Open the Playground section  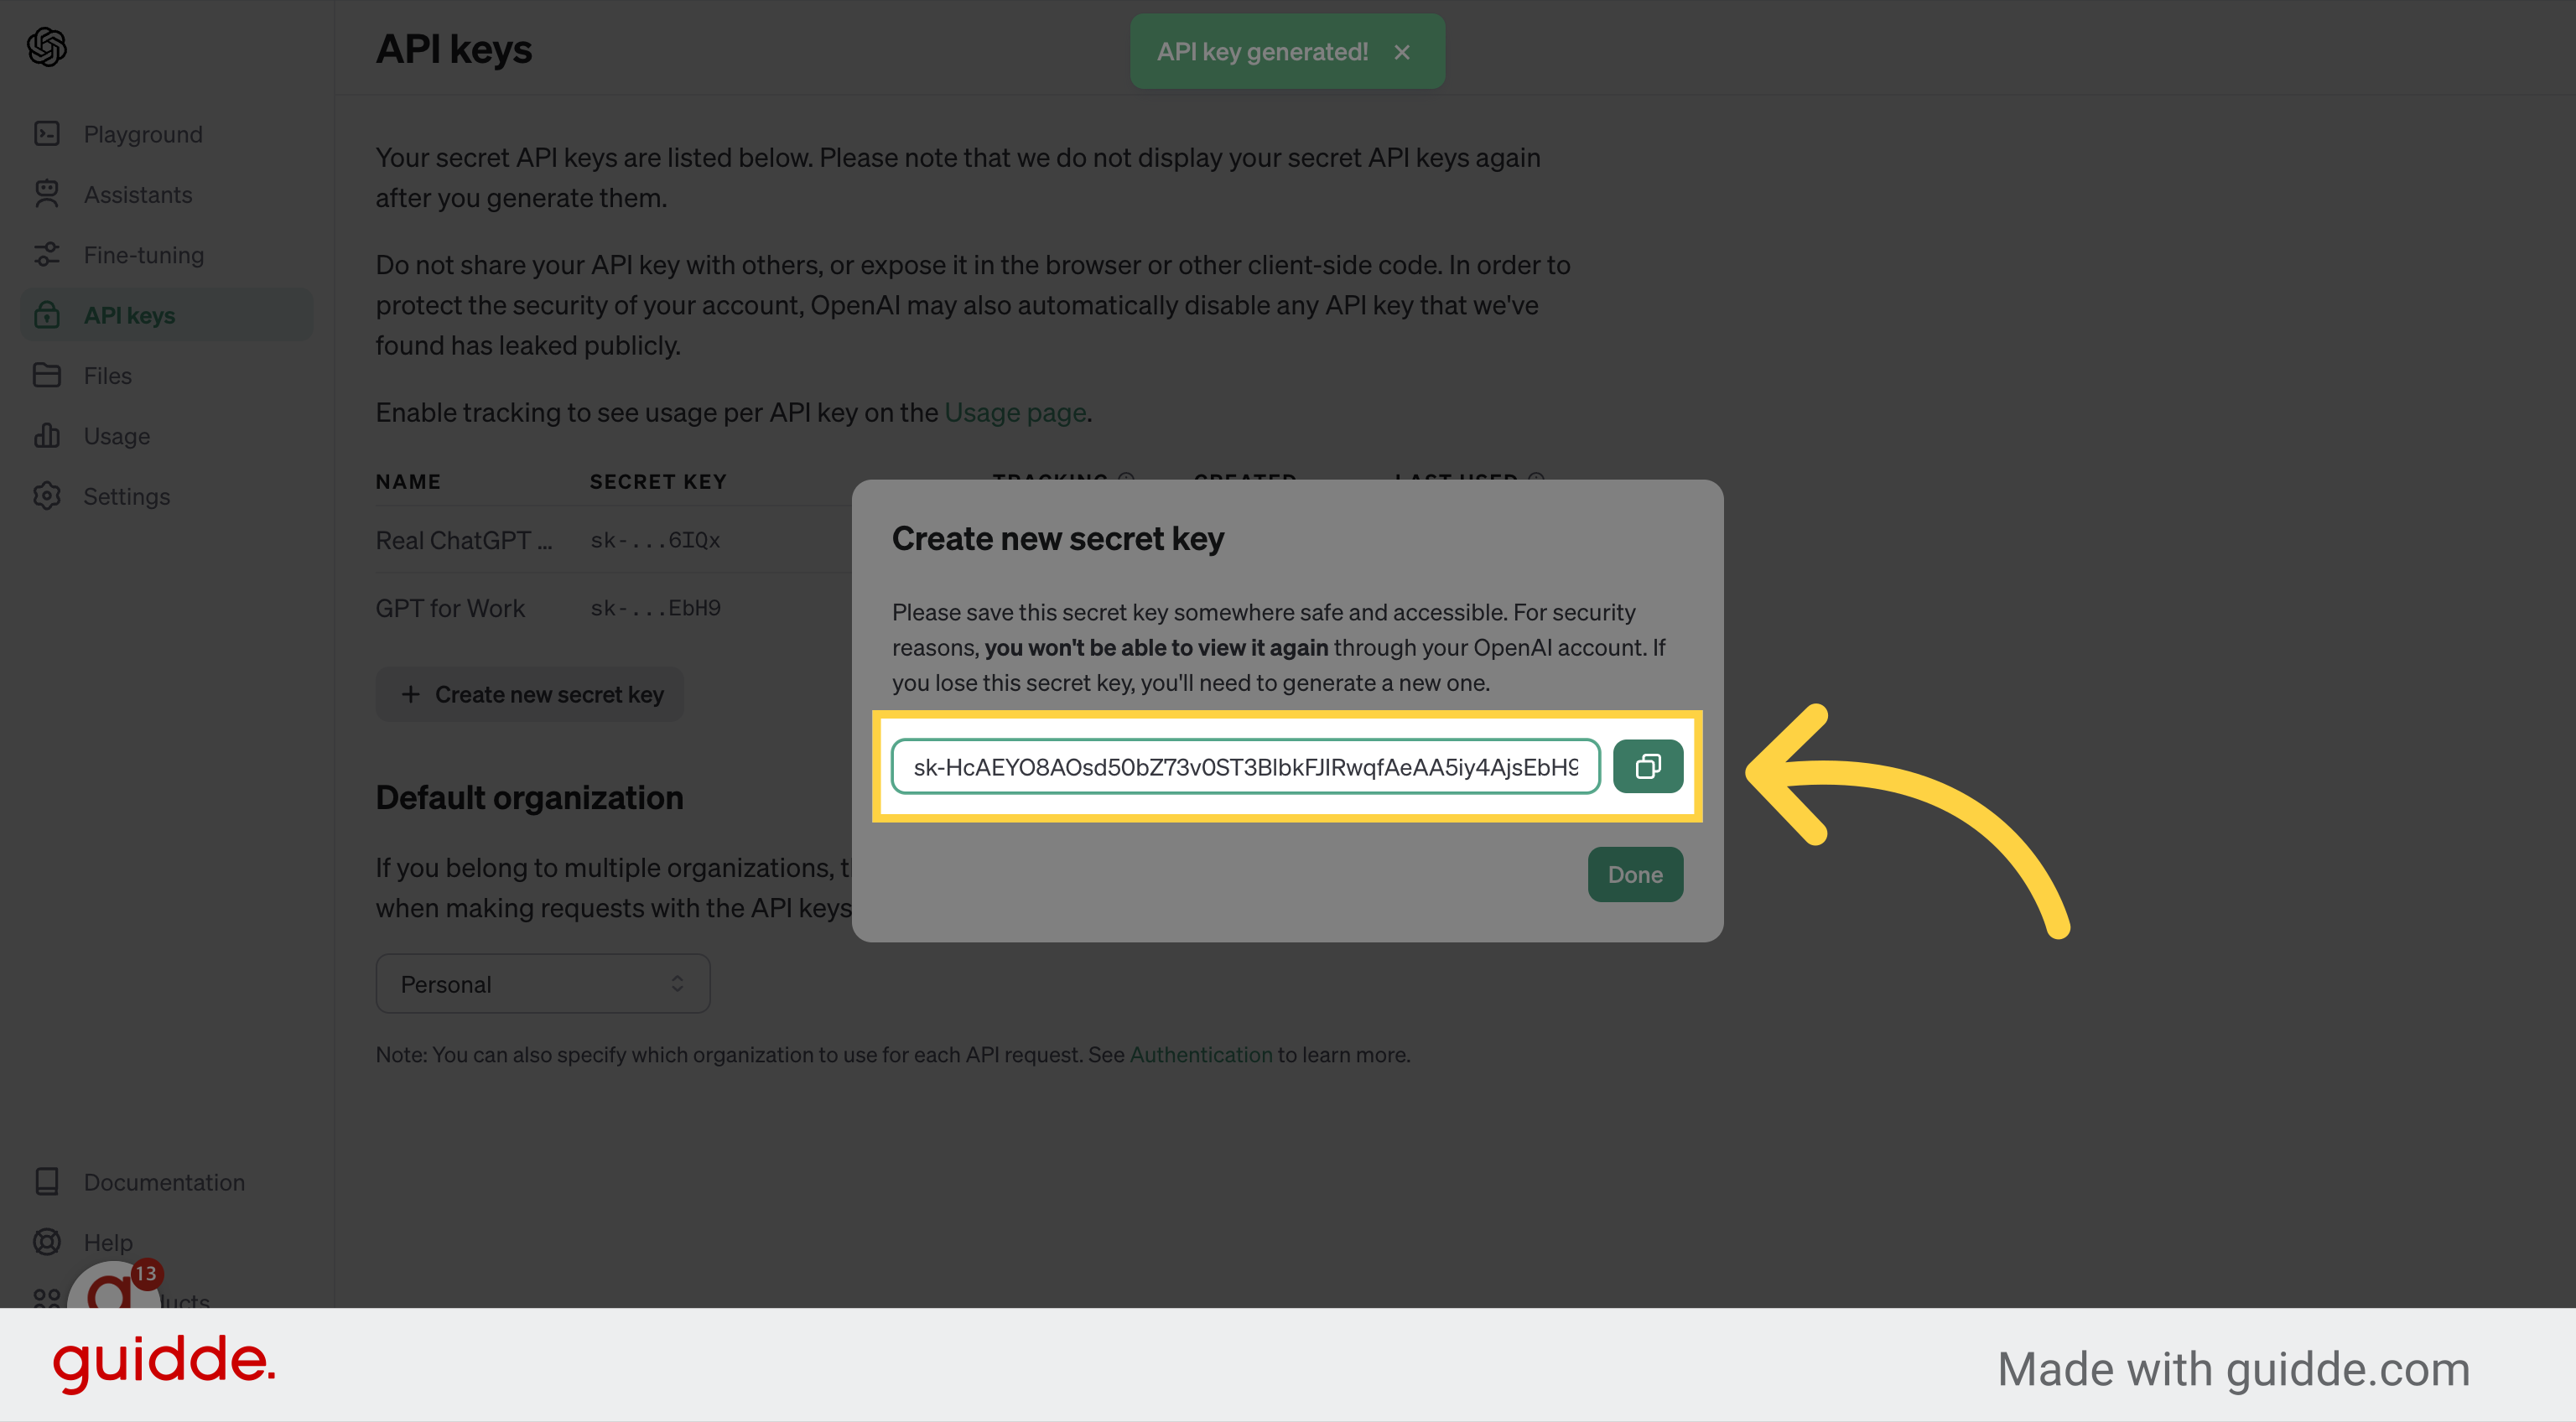[143, 134]
